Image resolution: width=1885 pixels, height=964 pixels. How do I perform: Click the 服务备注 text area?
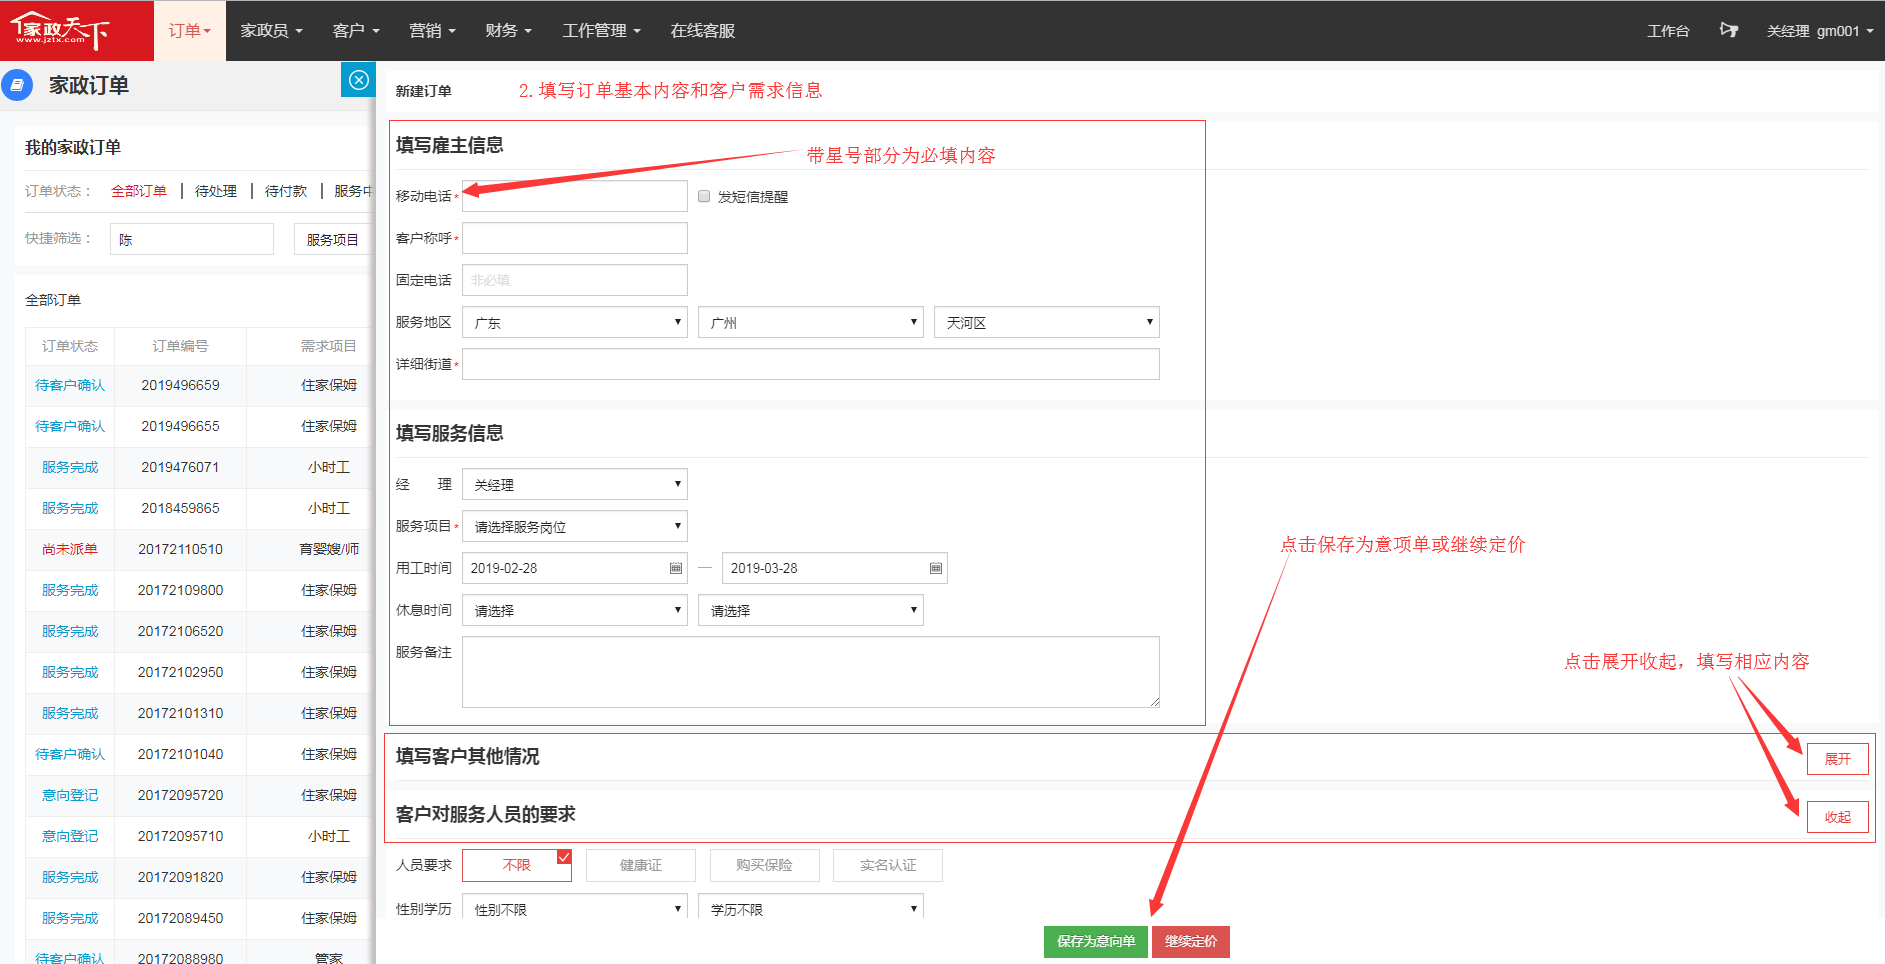[x=811, y=672]
